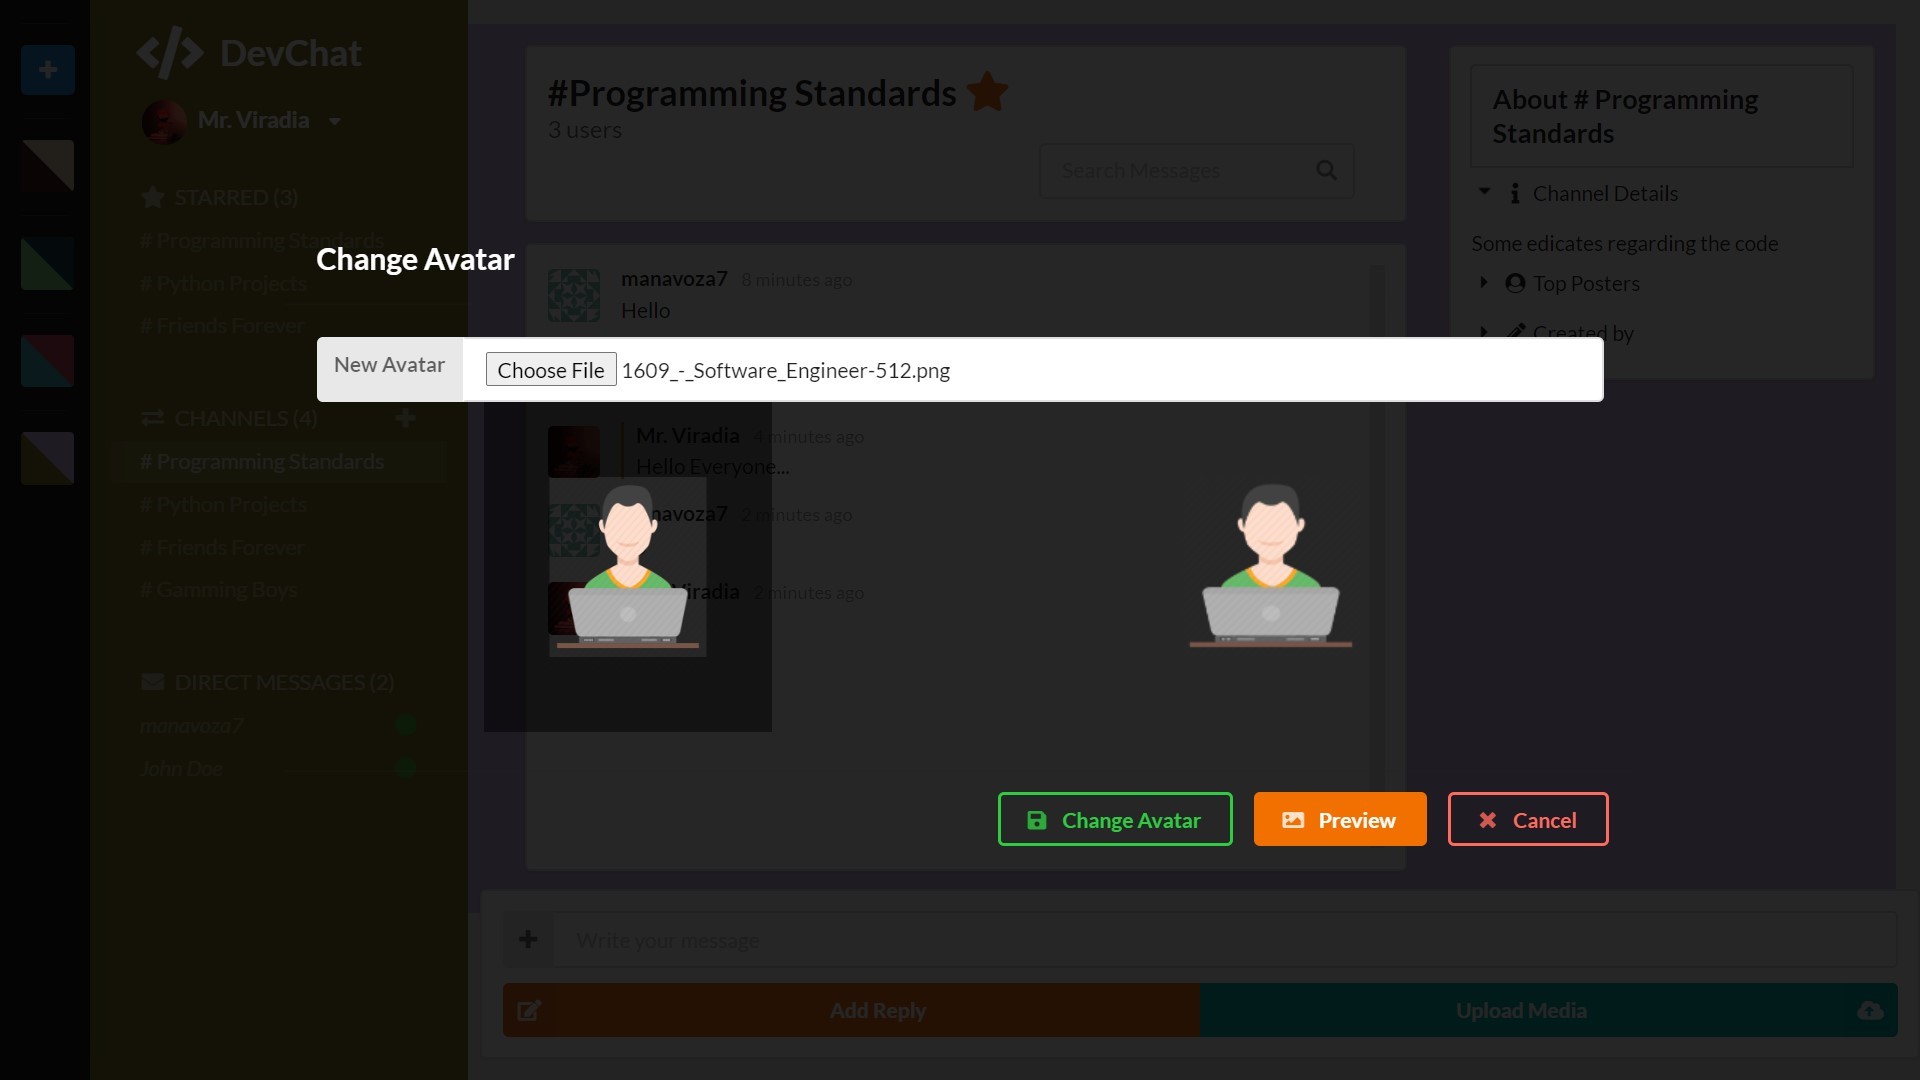
Task: Click the avatar crop editor image
Action: (628, 567)
